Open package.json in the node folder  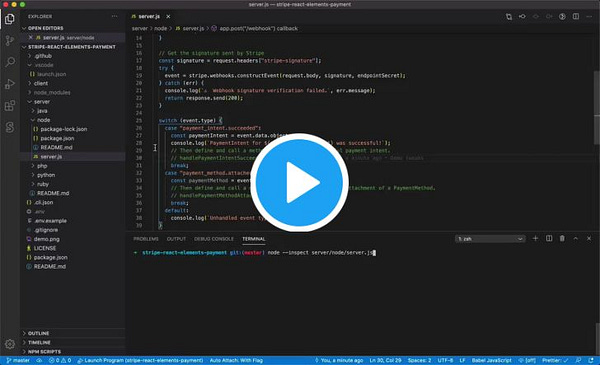click(x=57, y=138)
